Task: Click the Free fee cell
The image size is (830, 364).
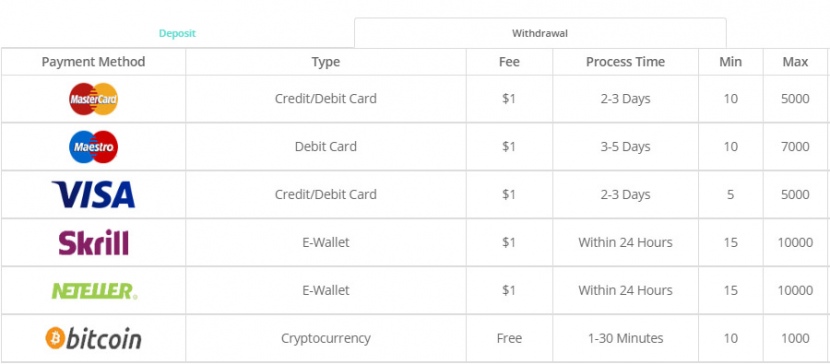Action: pos(509,338)
